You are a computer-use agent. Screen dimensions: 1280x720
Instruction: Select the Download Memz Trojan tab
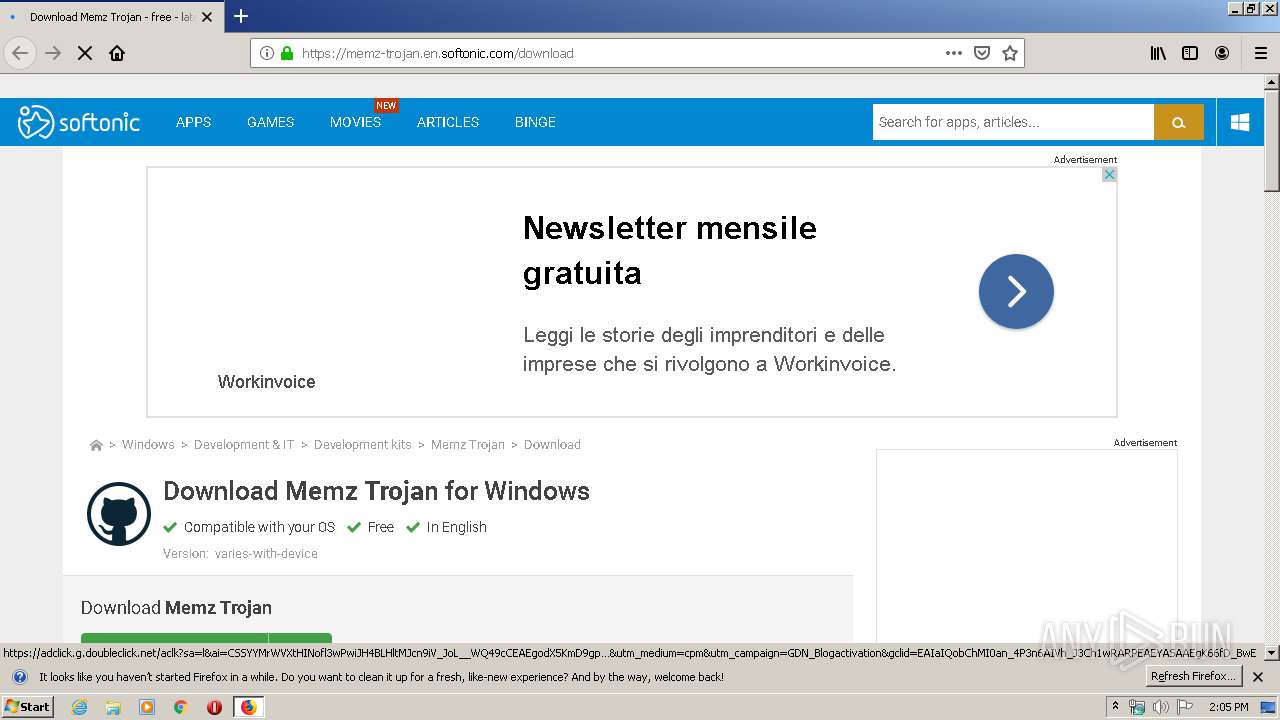coord(111,17)
